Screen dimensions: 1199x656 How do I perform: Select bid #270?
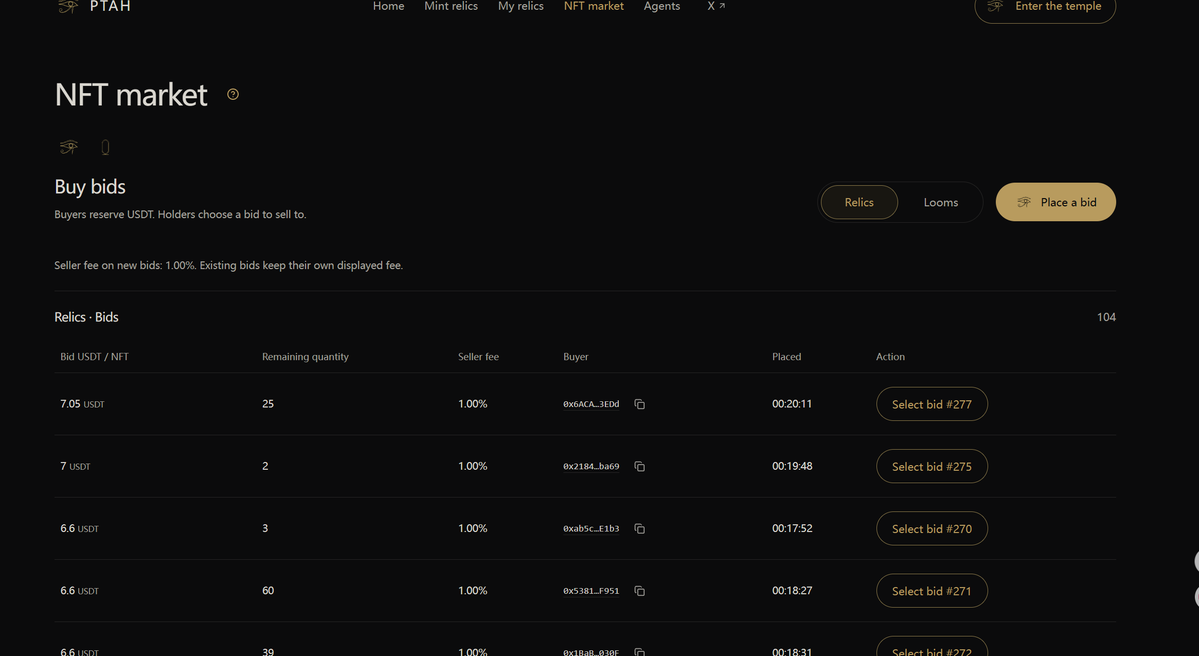(931, 529)
